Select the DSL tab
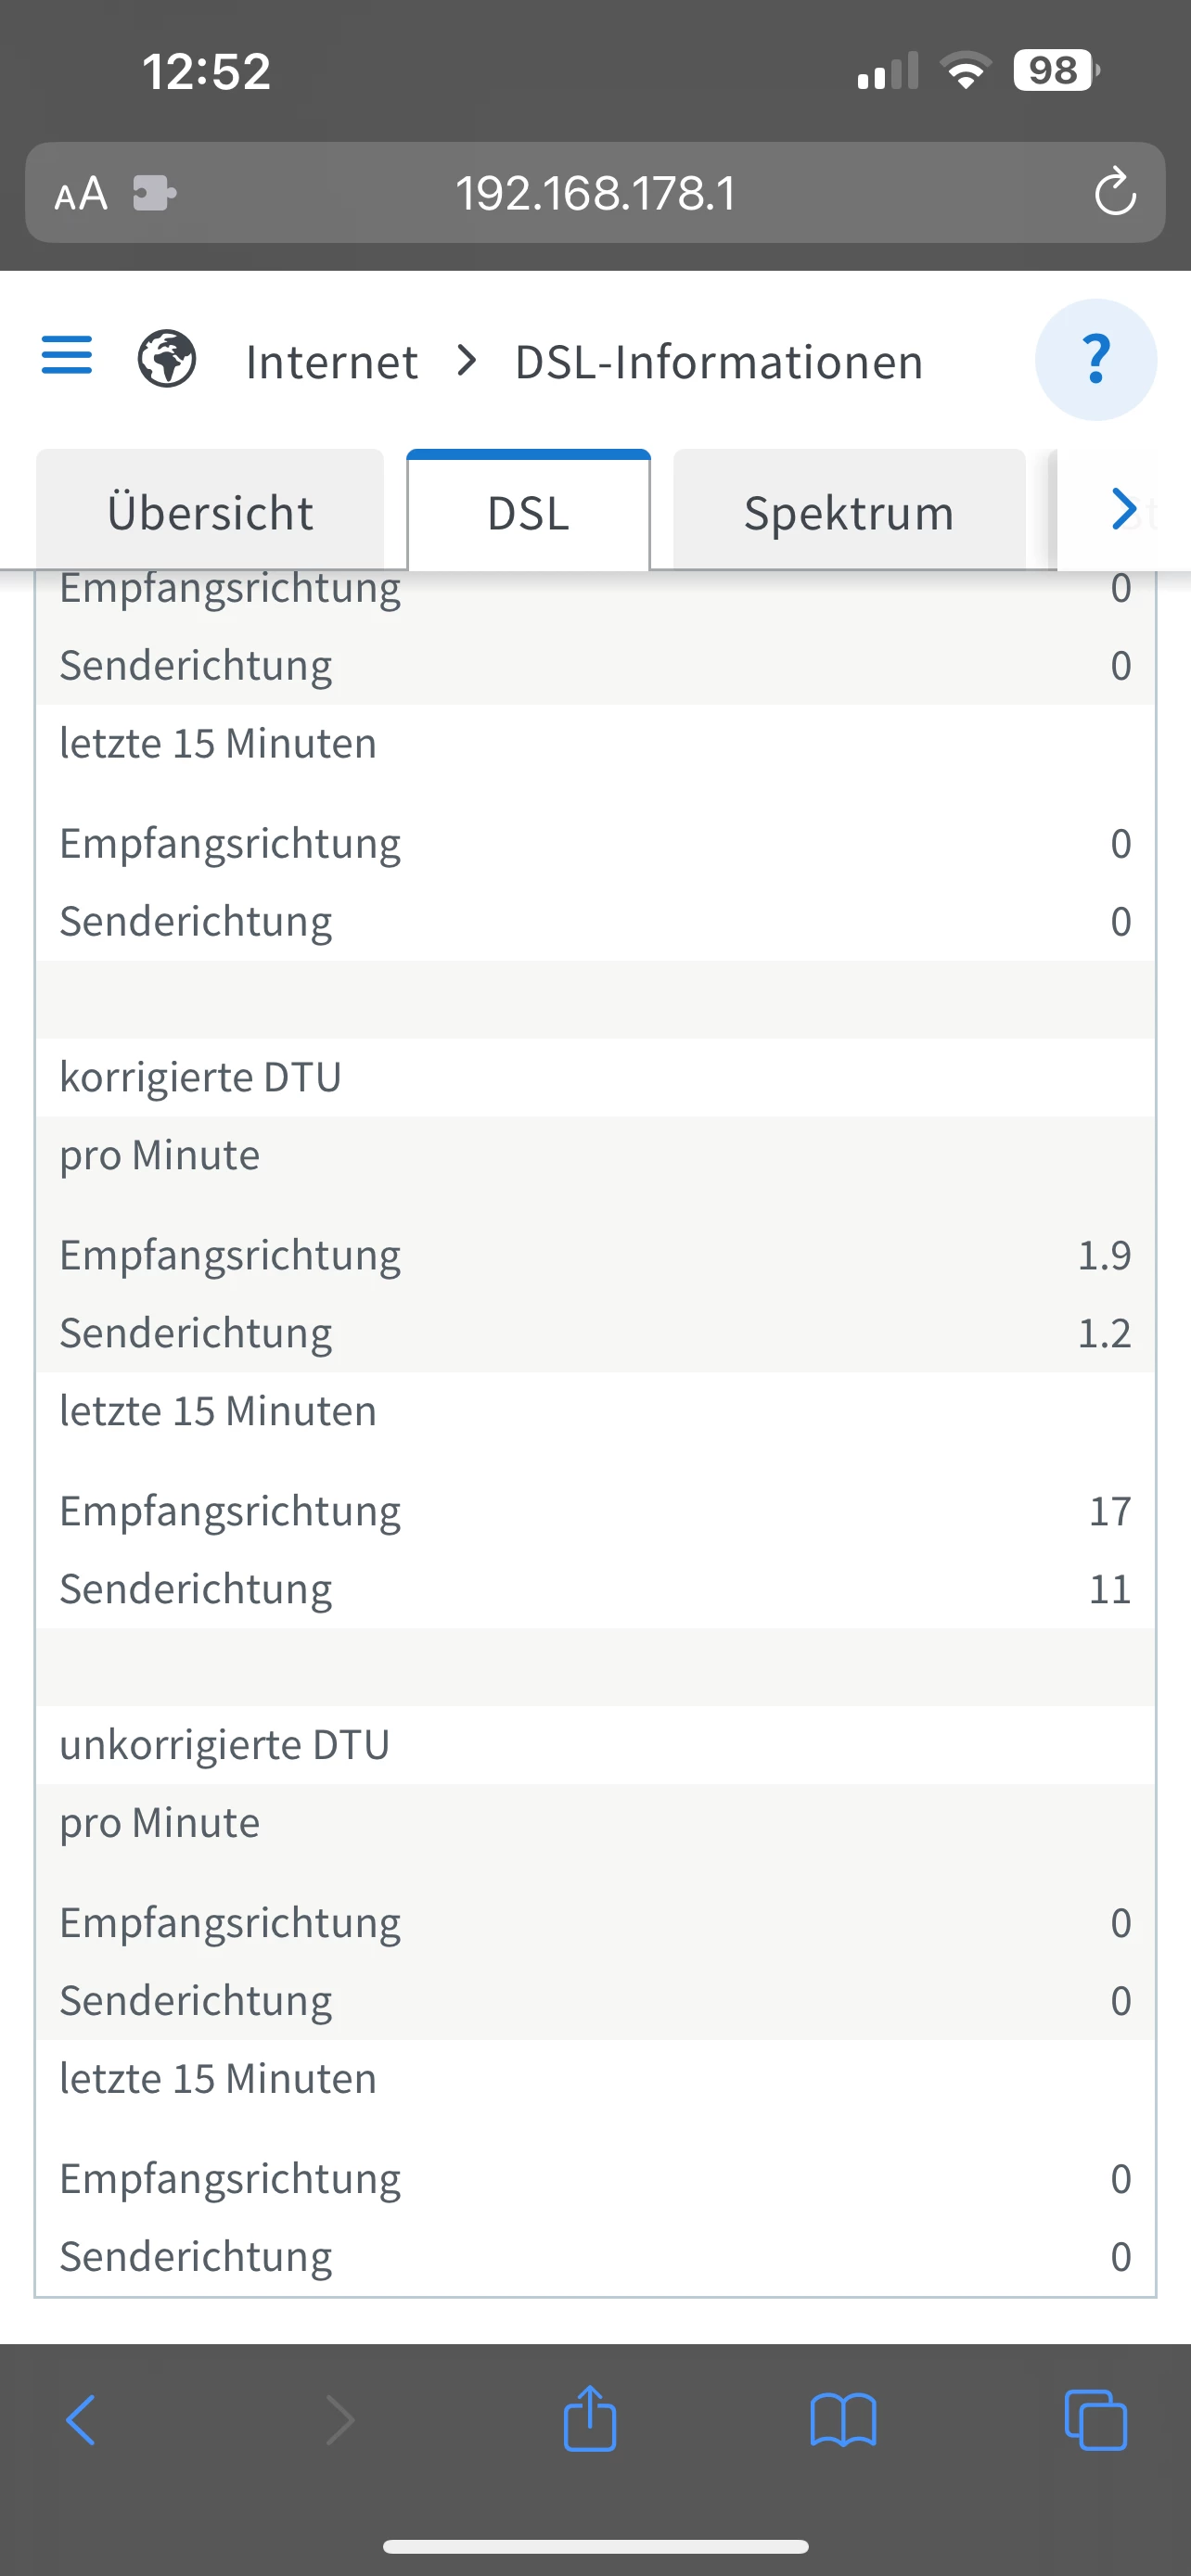Screen dimensions: 1191x2576 (528, 513)
